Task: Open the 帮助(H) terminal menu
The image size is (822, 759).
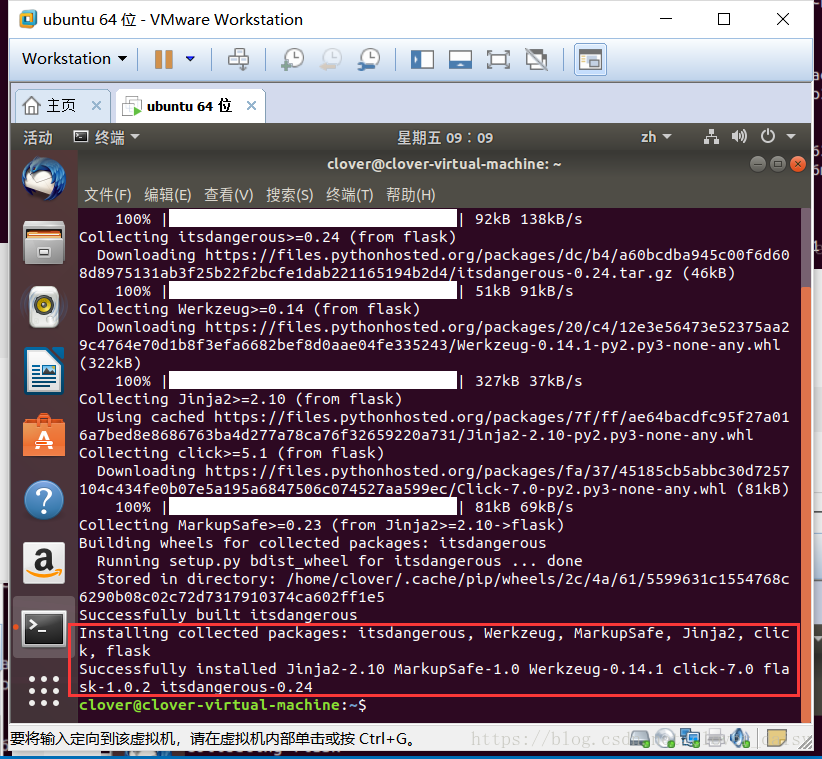Action: click(x=410, y=195)
